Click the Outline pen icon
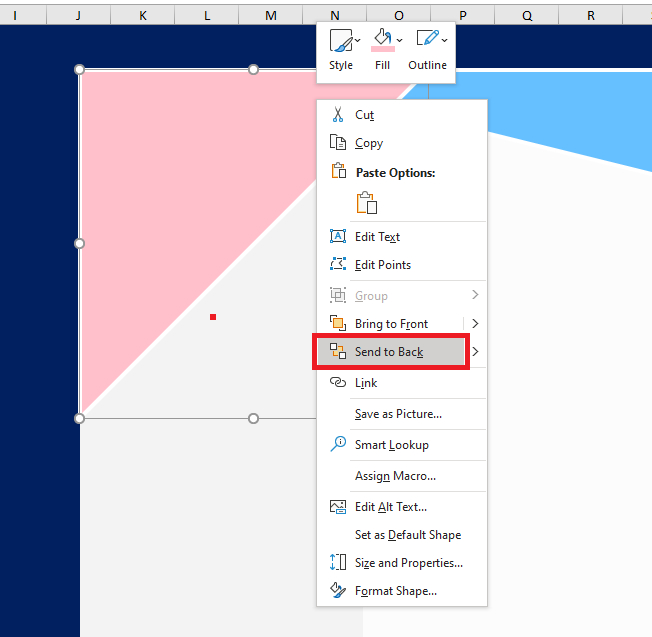Screen dimensions: 652x637 (x=428, y=38)
